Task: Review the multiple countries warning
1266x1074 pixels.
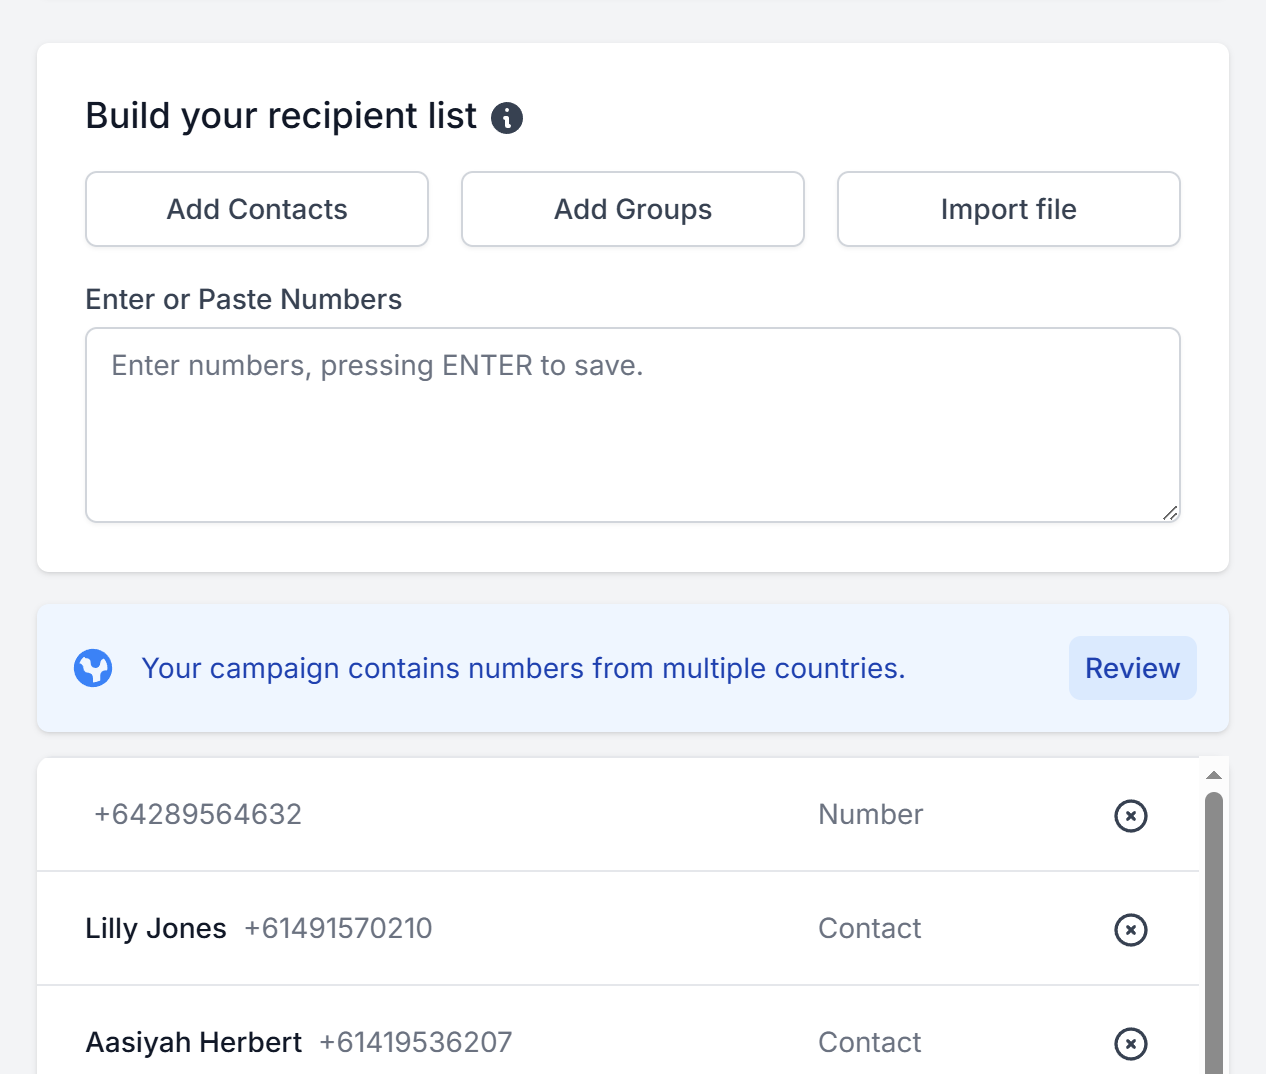Action: tap(1132, 668)
